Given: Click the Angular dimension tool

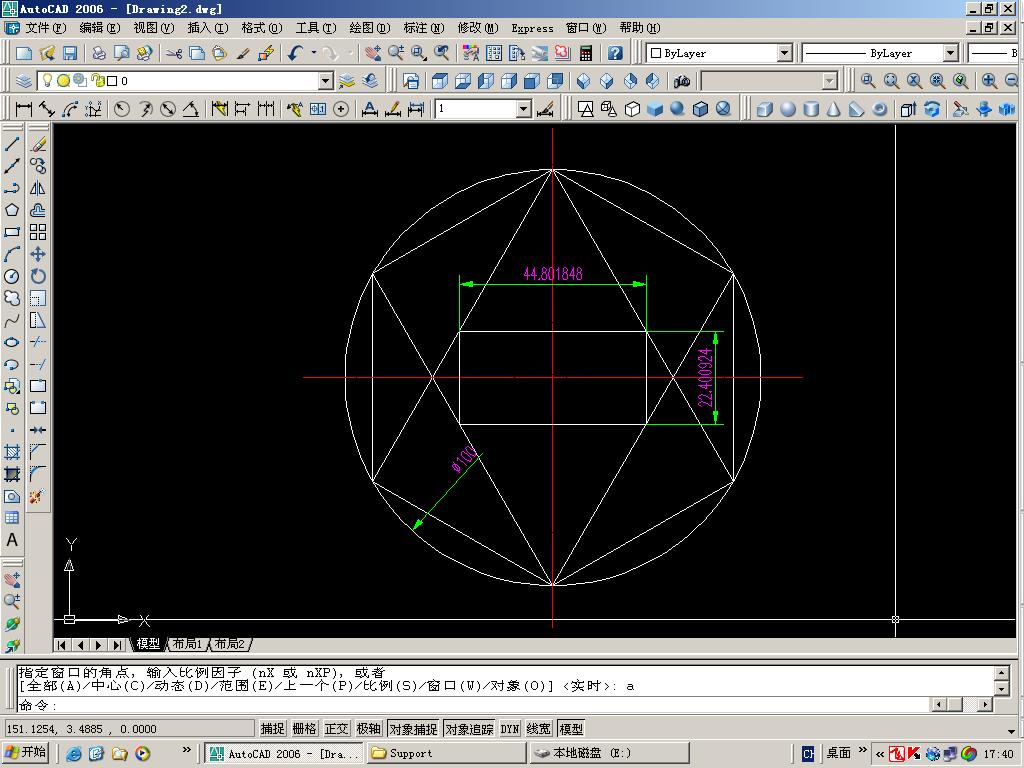Looking at the screenshot, I should (190, 109).
